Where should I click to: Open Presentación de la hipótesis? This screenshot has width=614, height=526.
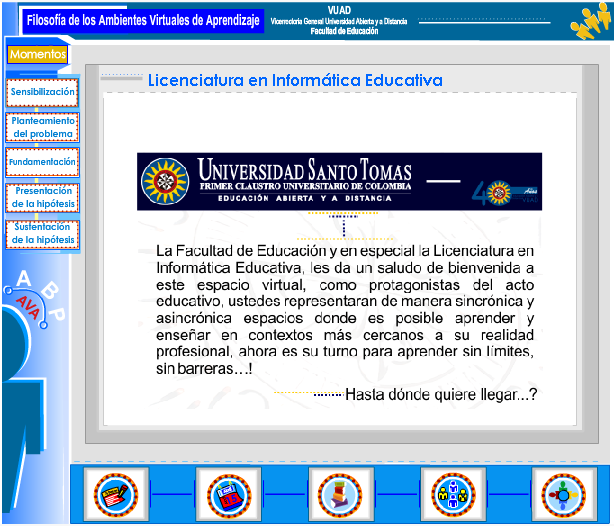tap(43, 197)
